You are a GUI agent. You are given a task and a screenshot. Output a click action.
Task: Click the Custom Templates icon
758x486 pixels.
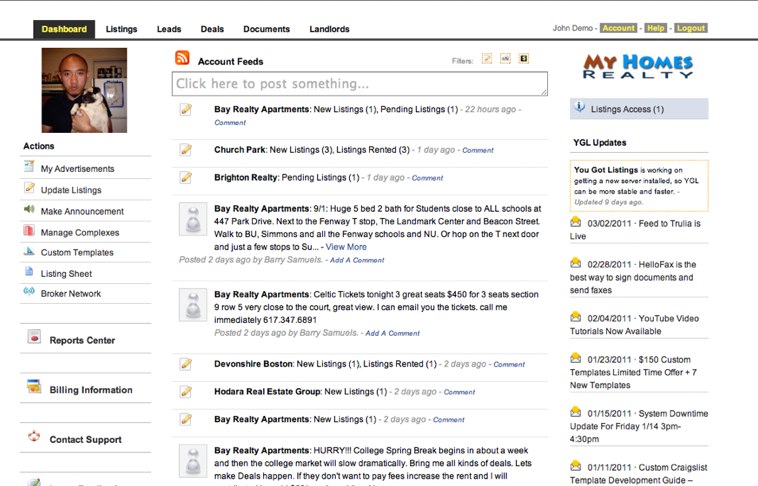pyautogui.click(x=29, y=251)
